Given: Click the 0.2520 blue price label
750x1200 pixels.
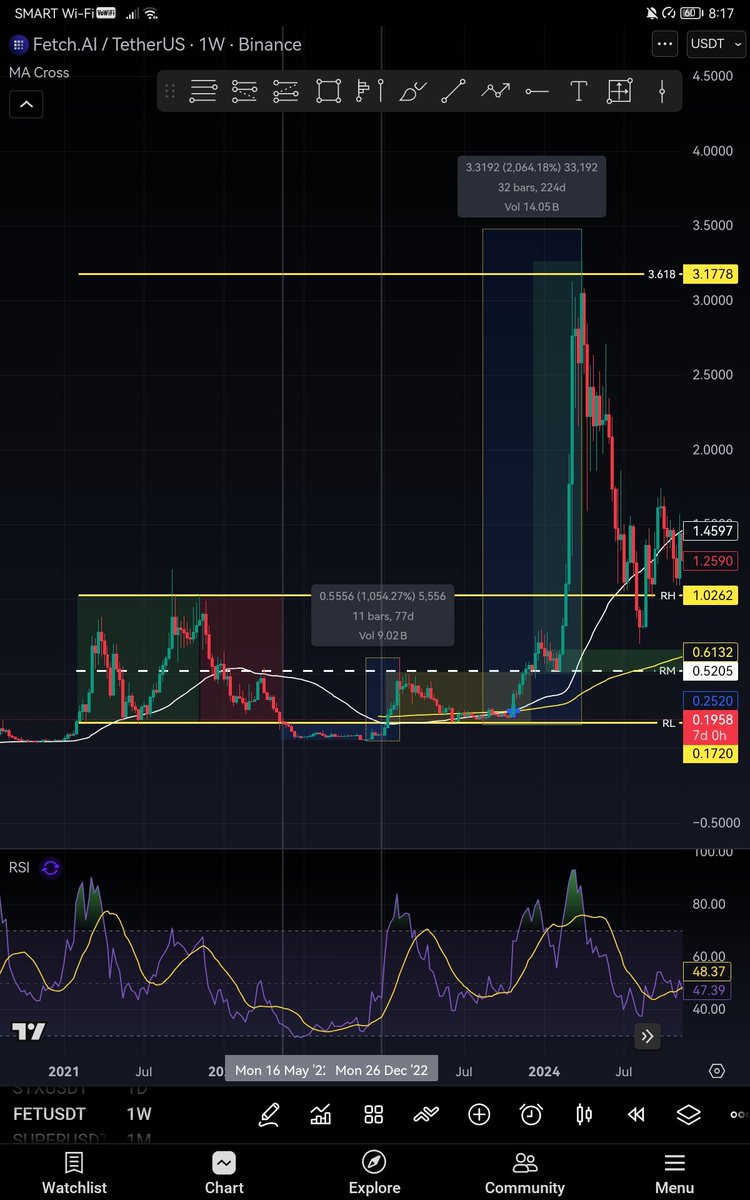Looking at the screenshot, I should pos(711,702).
